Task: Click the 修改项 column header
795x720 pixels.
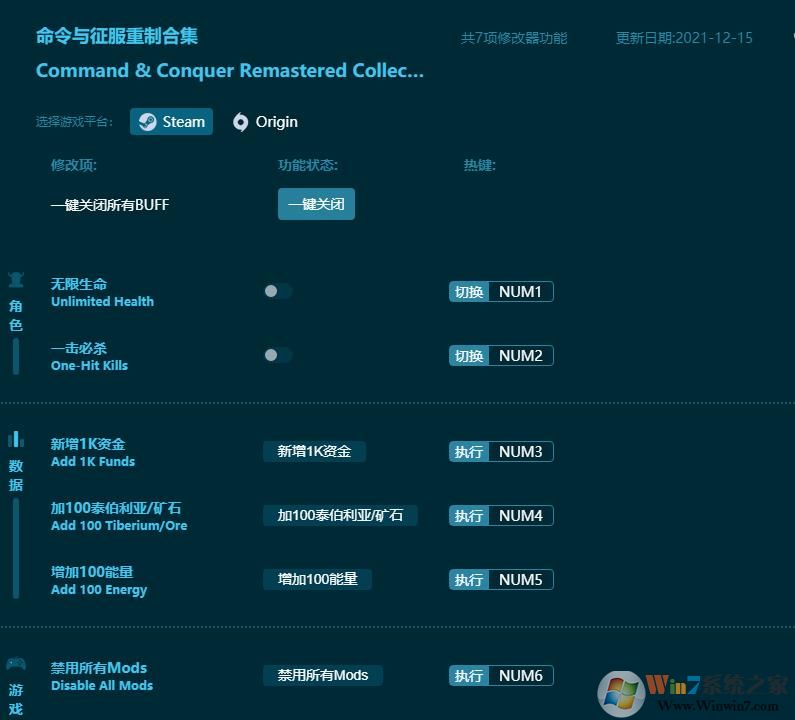Action: pyautogui.click(x=74, y=165)
